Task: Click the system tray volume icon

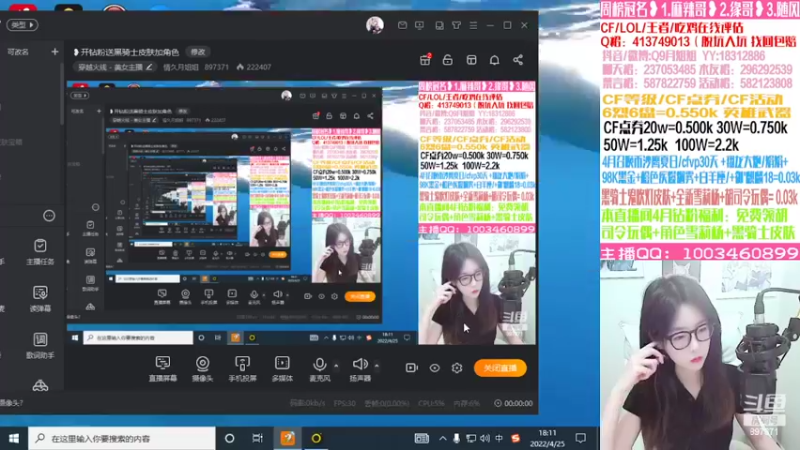Action: [x=485, y=438]
